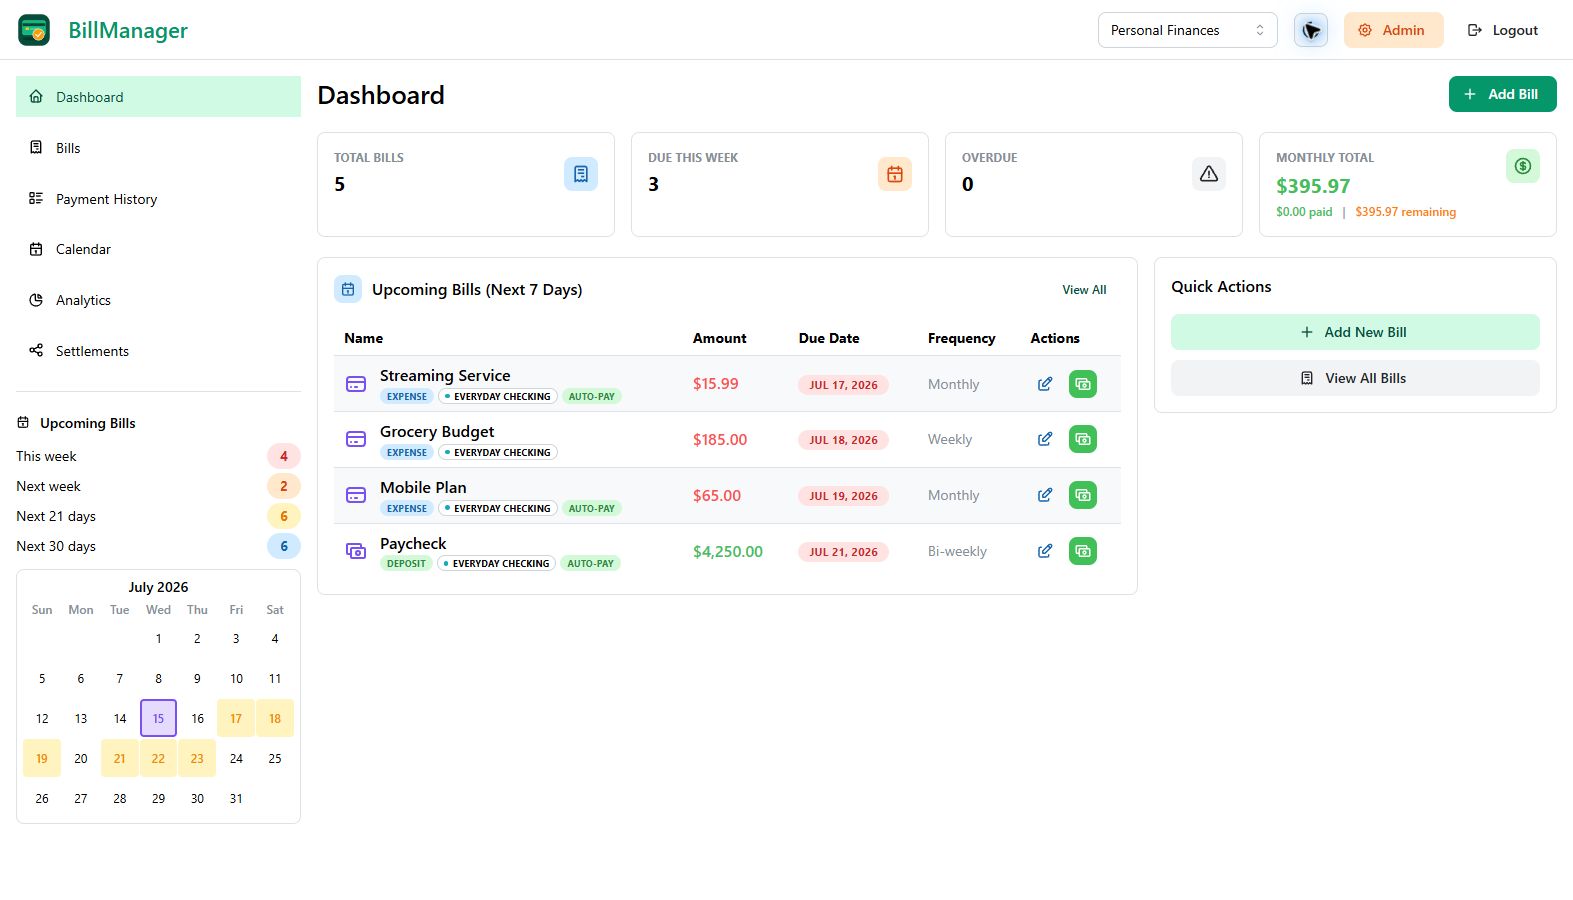The image size is (1573, 900).
Task: Click the Grocery Budget bill name
Action: tap(437, 432)
